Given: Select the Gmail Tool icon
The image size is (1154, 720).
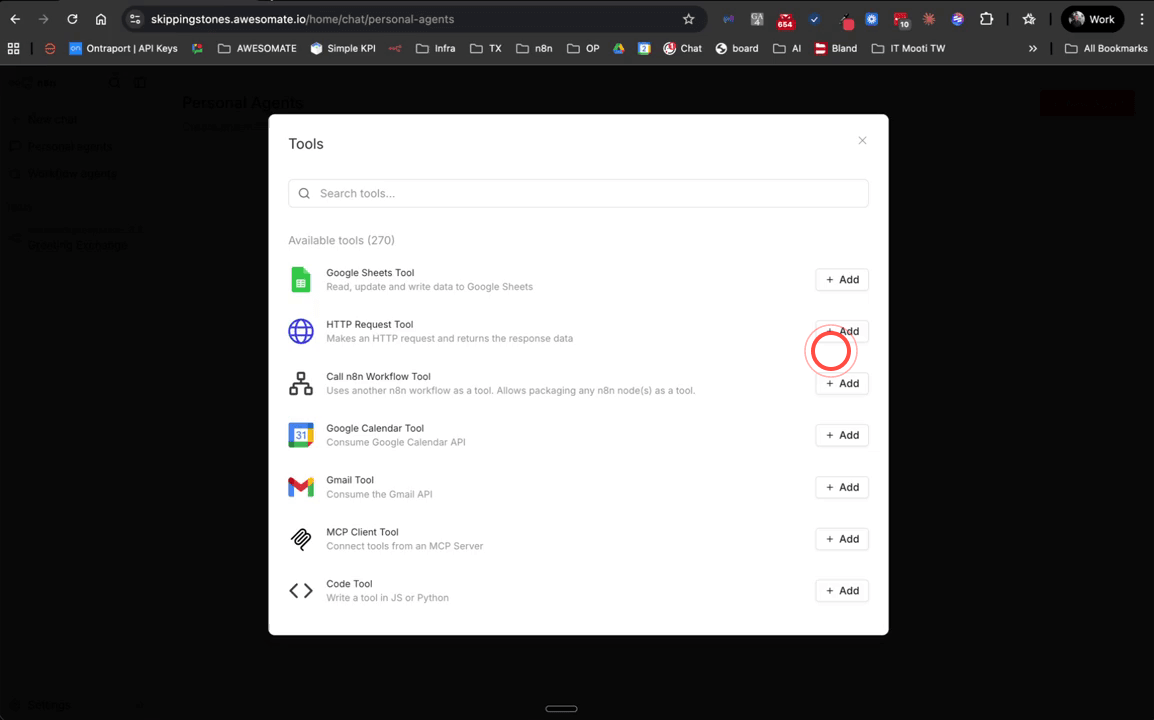Looking at the screenshot, I should click(301, 487).
